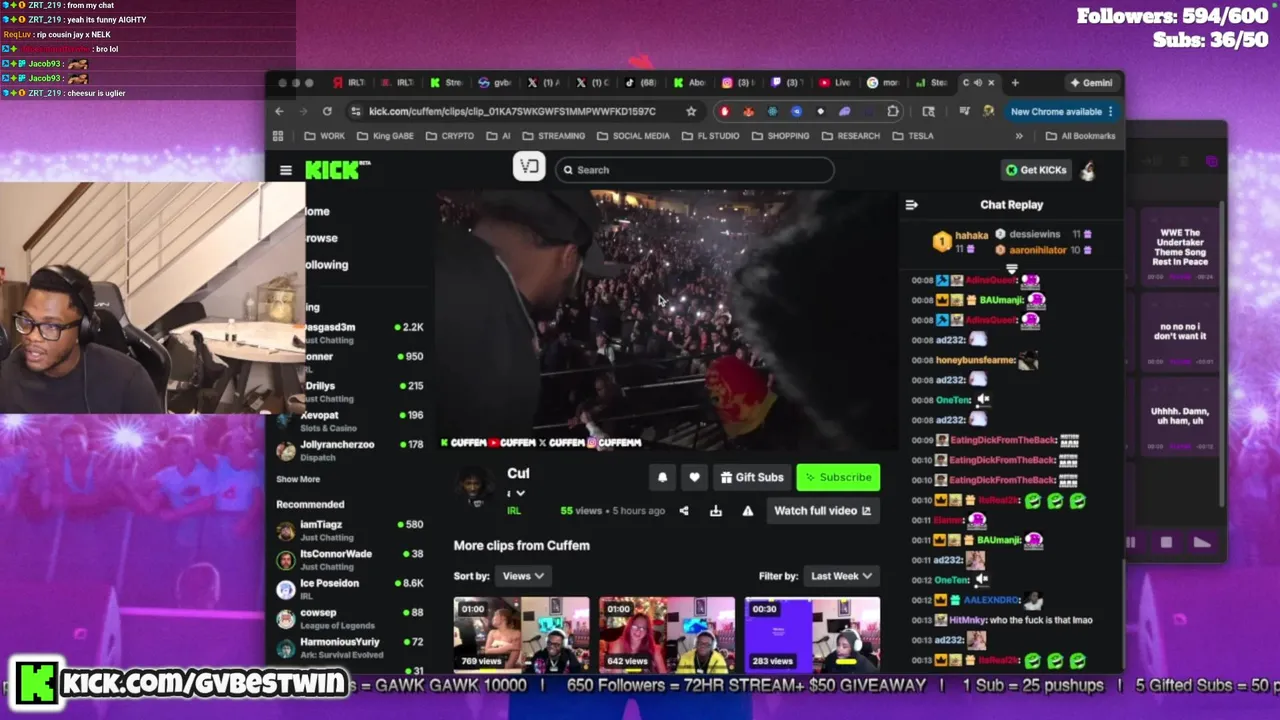Screen dimensions: 1280x720
Task: Open the WORK bookmarks folder
Action: (325, 136)
